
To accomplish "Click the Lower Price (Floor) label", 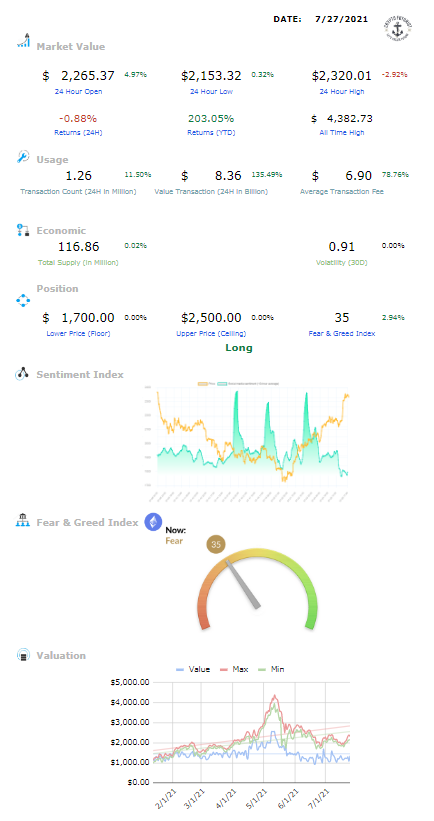I will point(79,334).
